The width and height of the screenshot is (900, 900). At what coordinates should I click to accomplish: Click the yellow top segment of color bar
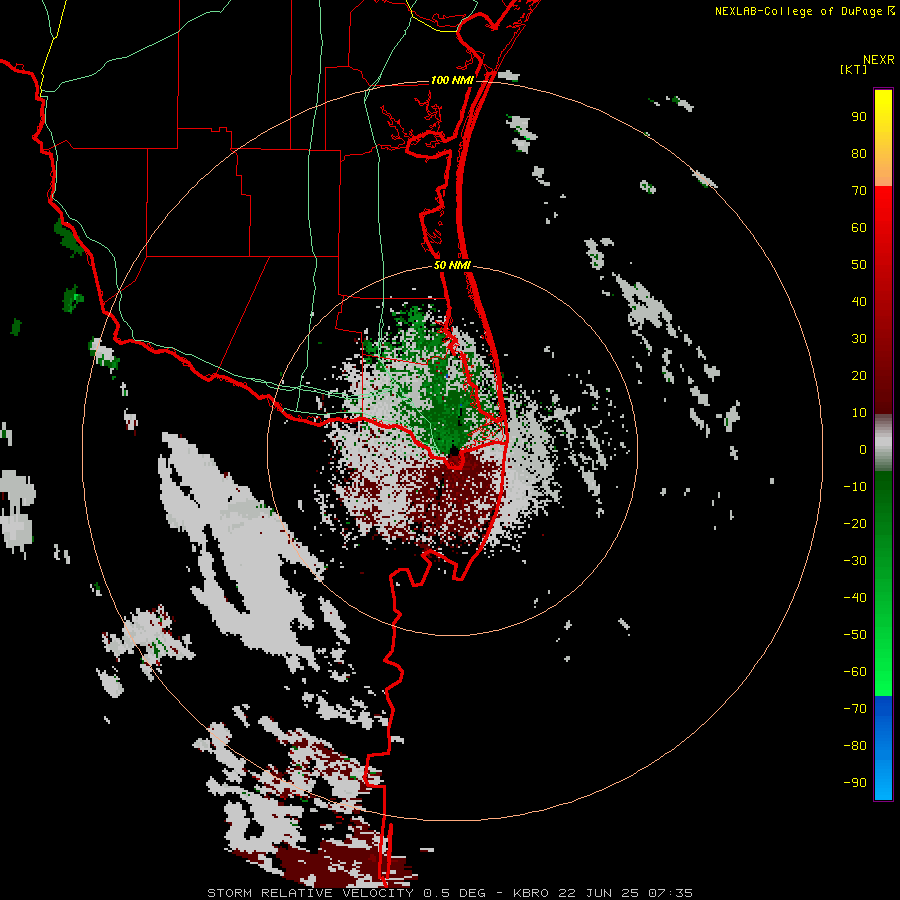click(883, 138)
